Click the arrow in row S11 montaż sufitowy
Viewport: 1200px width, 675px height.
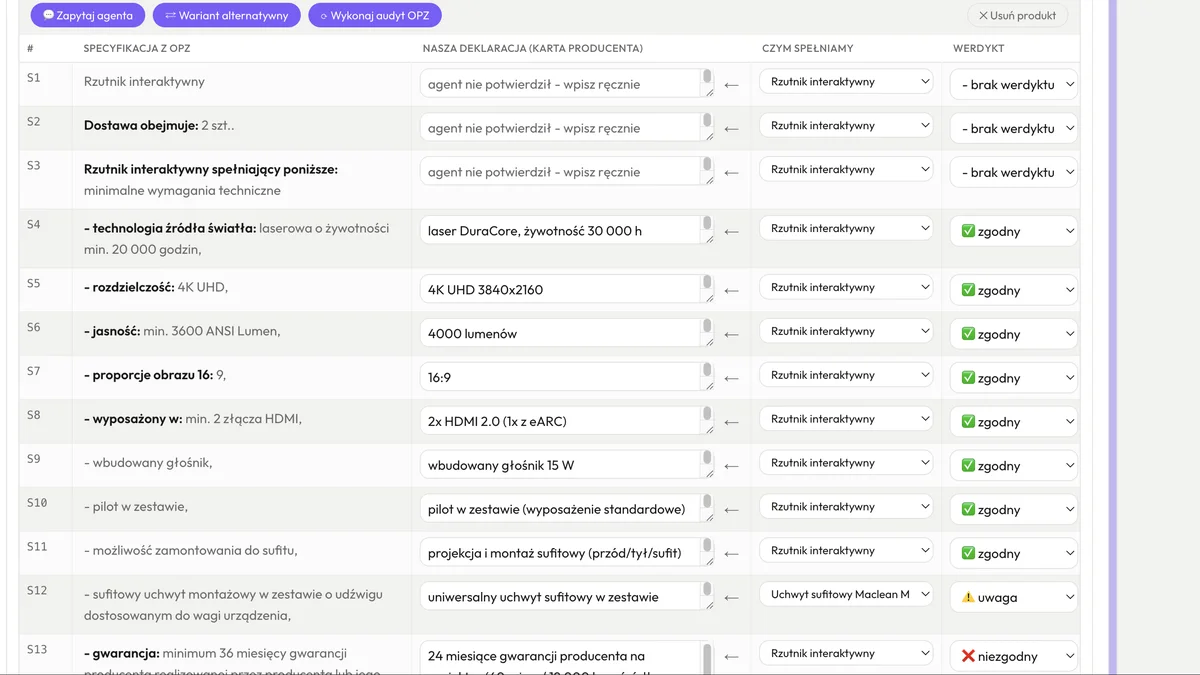coord(731,555)
